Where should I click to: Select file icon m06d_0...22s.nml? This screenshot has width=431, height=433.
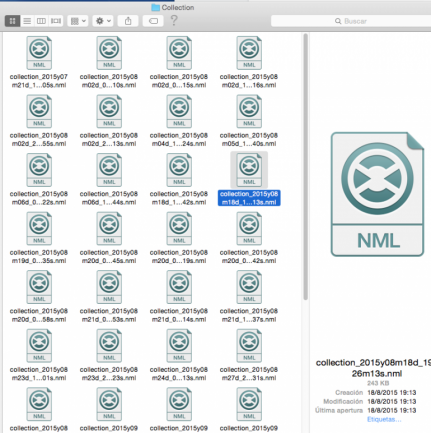point(39,170)
